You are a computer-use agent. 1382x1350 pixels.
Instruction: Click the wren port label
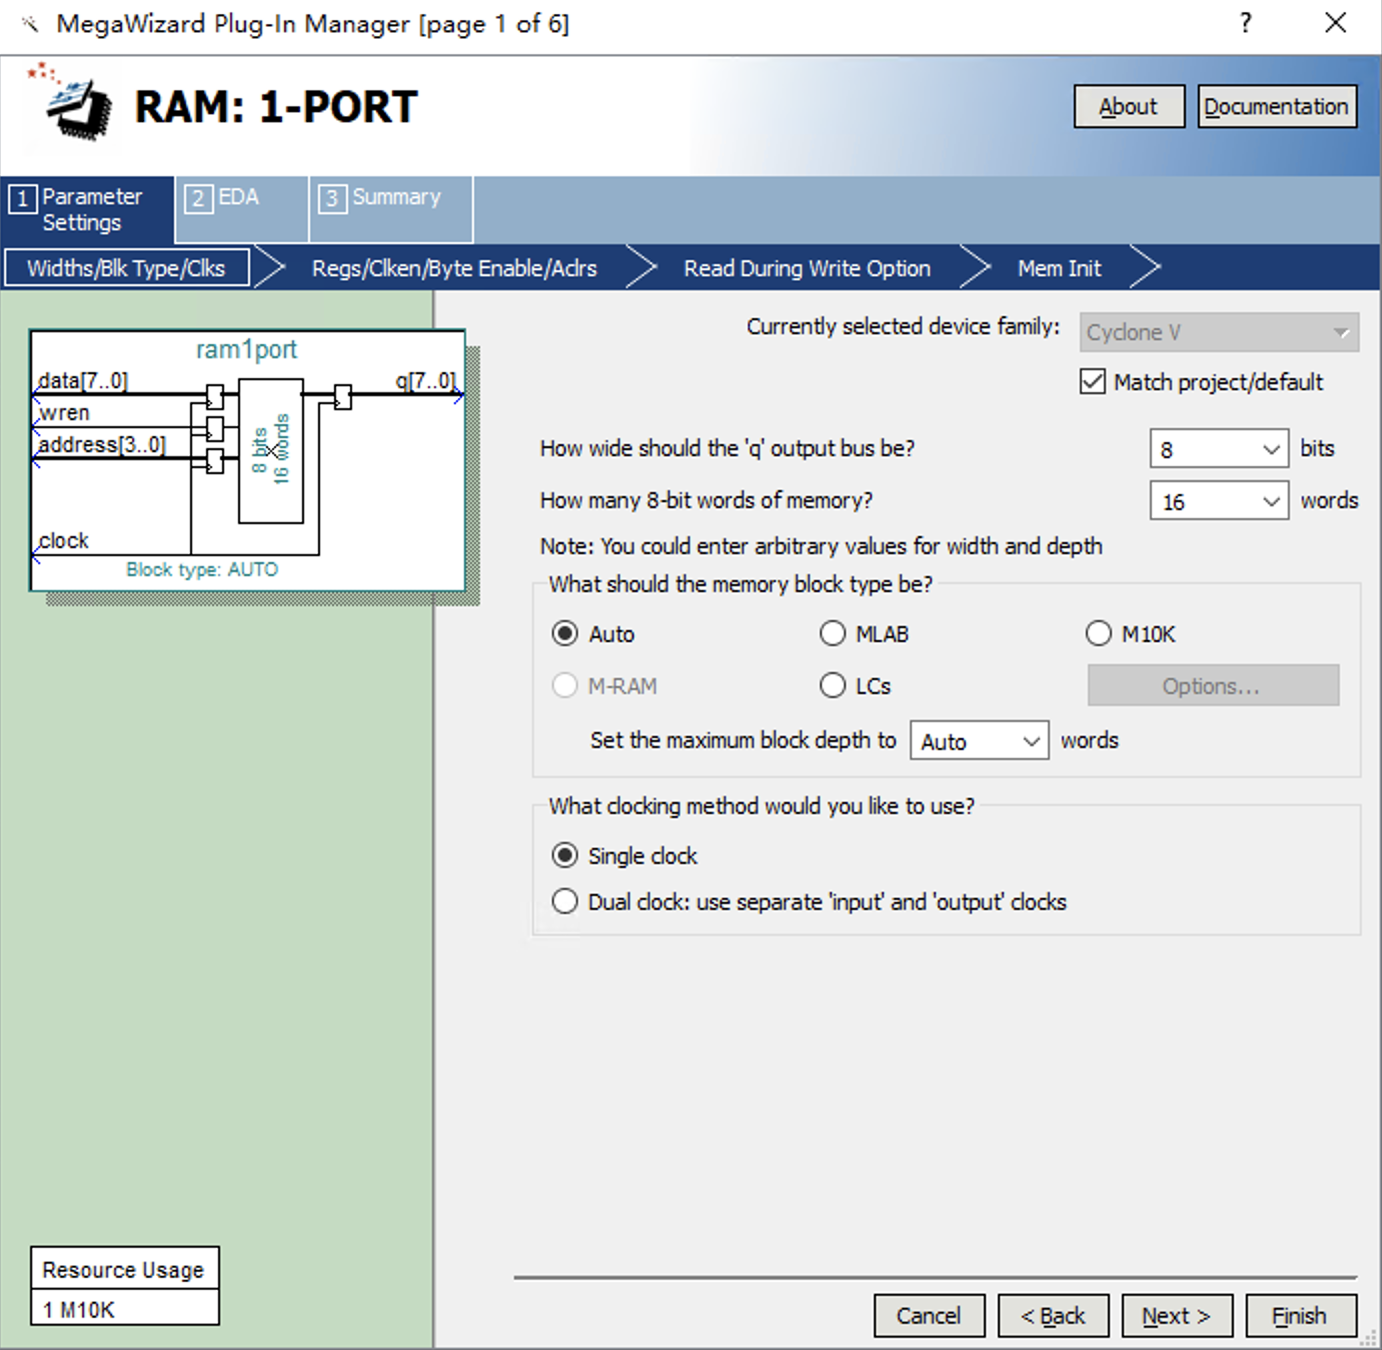point(64,412)
